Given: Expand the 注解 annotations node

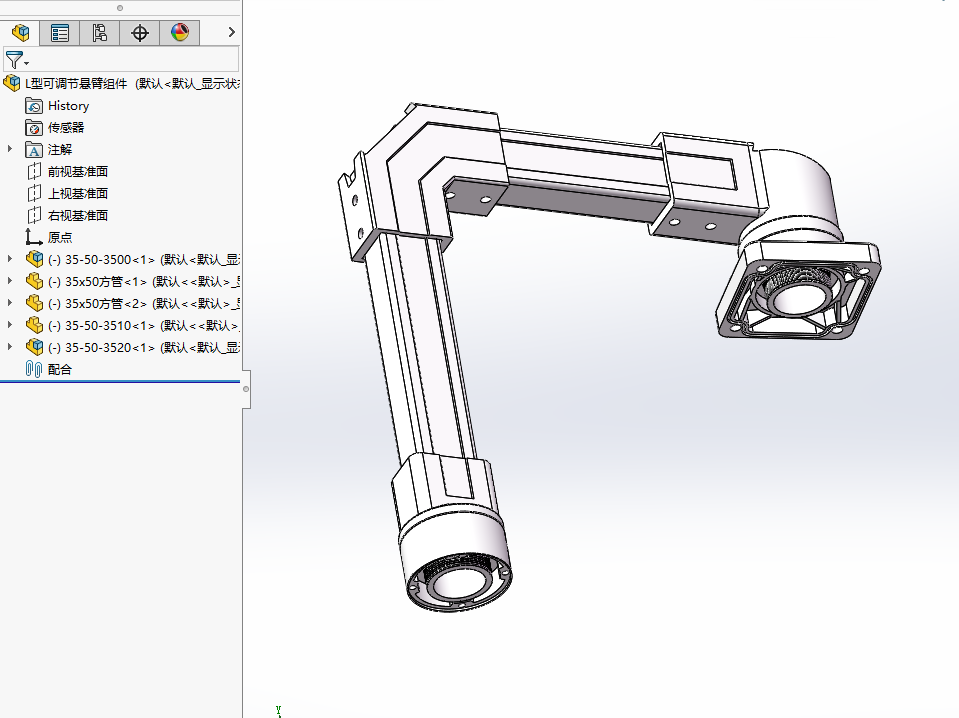Looking at the screenshot, I should [x=10, y=149].
